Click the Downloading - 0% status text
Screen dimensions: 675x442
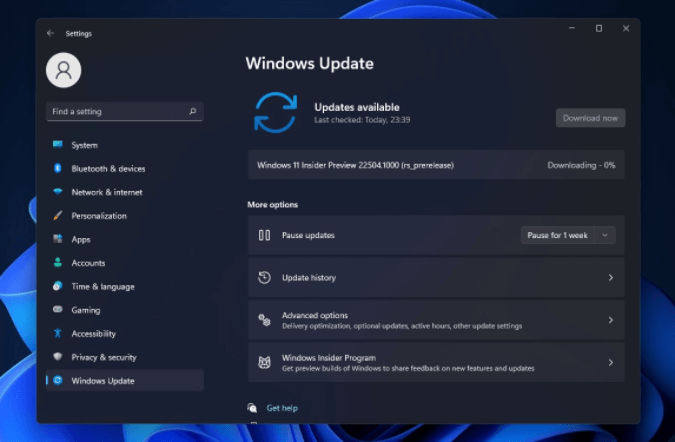tap(581, 165)
